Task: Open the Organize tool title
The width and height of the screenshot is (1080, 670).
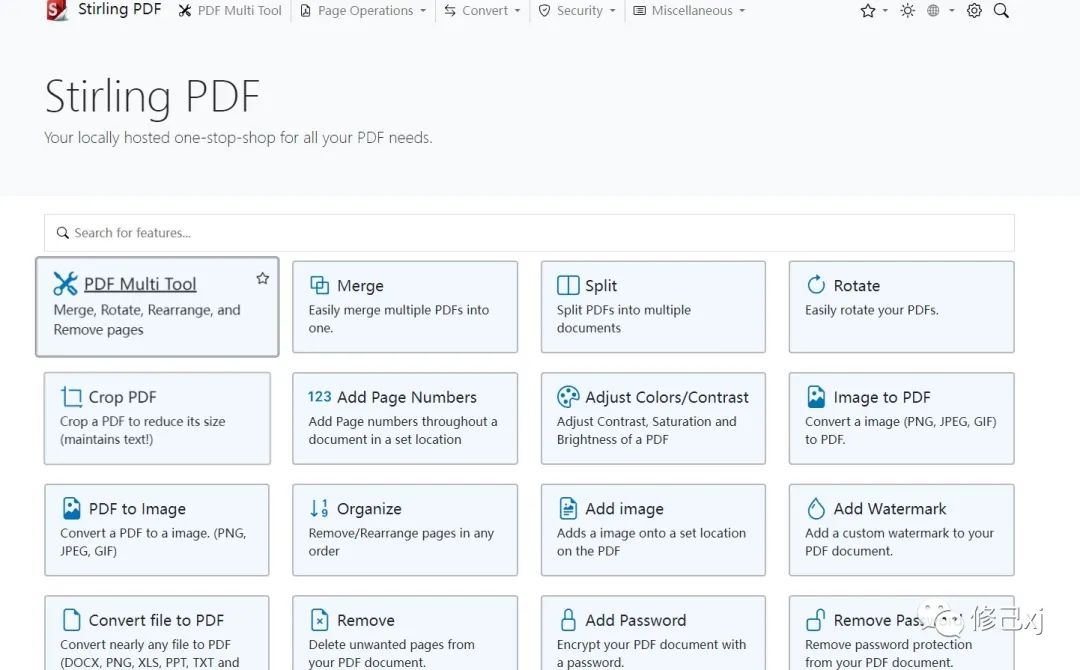Action: coord(369,509)
